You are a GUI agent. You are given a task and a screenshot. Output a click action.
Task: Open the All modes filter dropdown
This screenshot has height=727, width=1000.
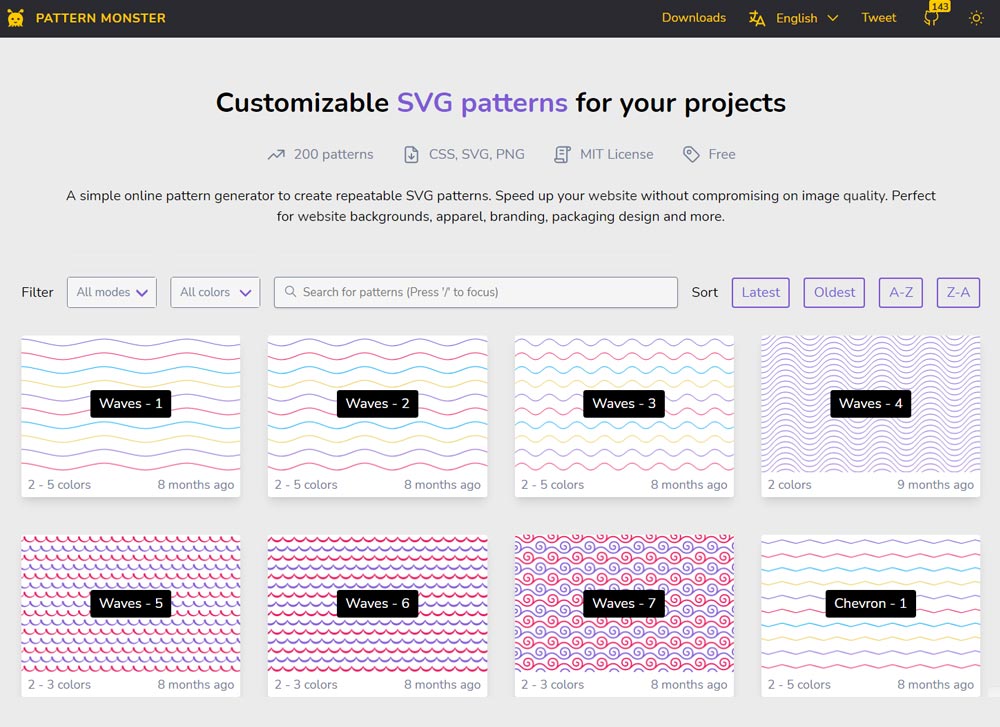(x=112, y=292)
